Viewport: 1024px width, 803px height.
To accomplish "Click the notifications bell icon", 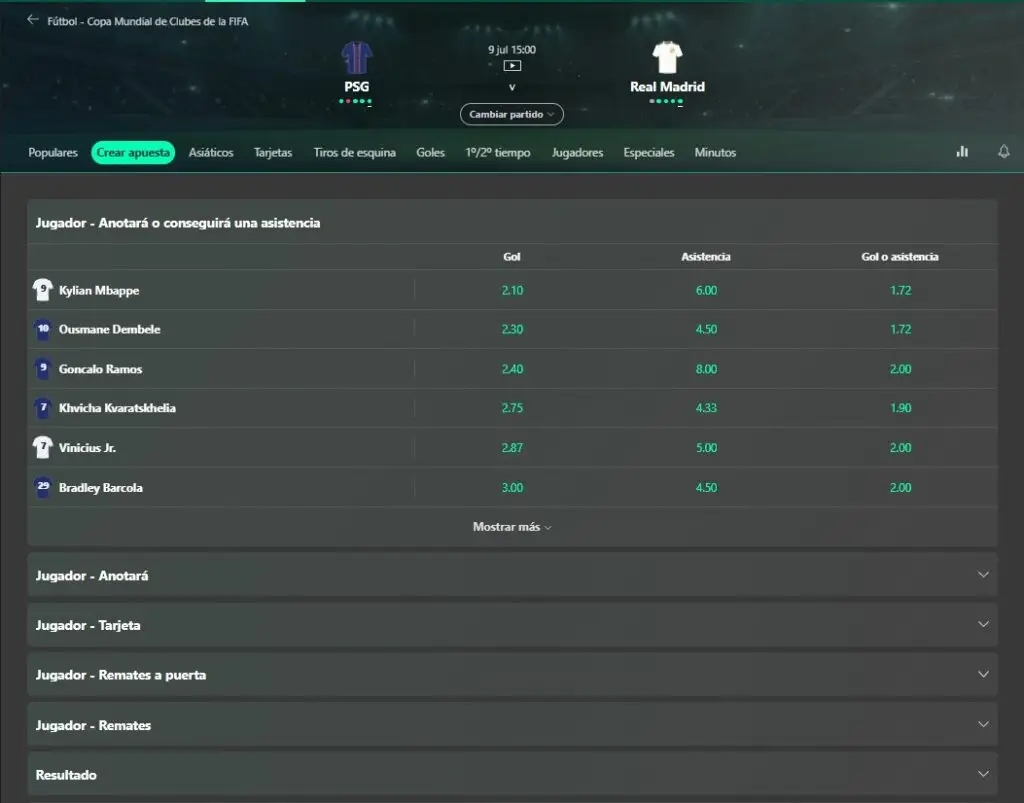I will (1003, 152).
